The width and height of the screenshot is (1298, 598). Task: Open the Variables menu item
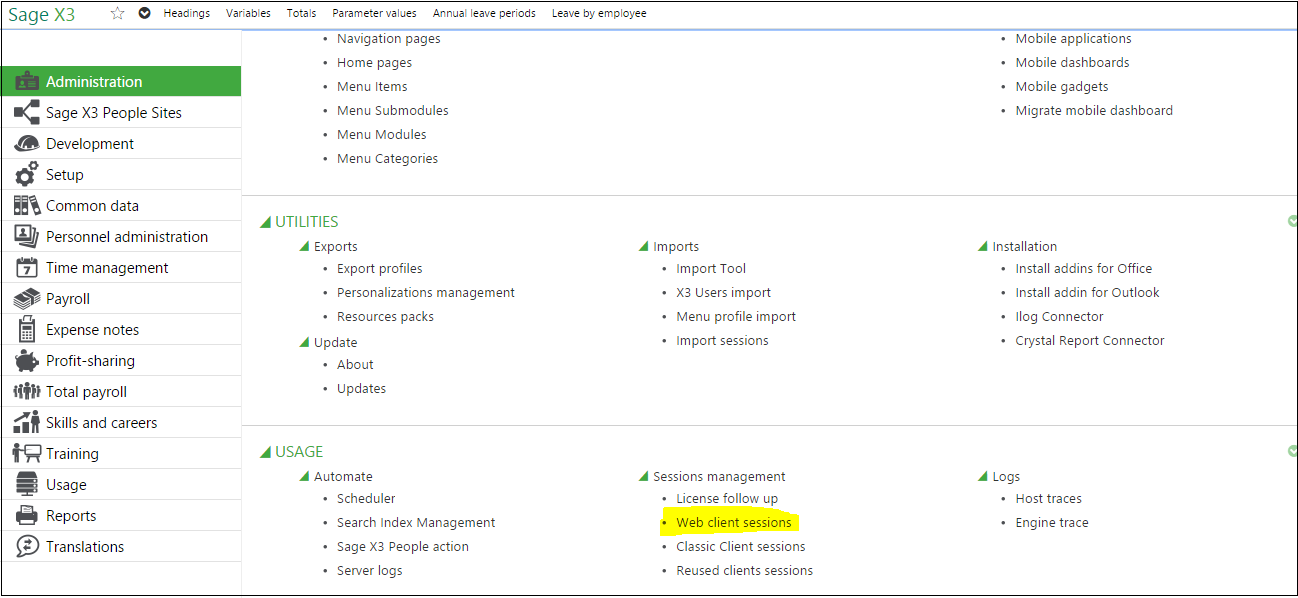[x=248, y=13]
